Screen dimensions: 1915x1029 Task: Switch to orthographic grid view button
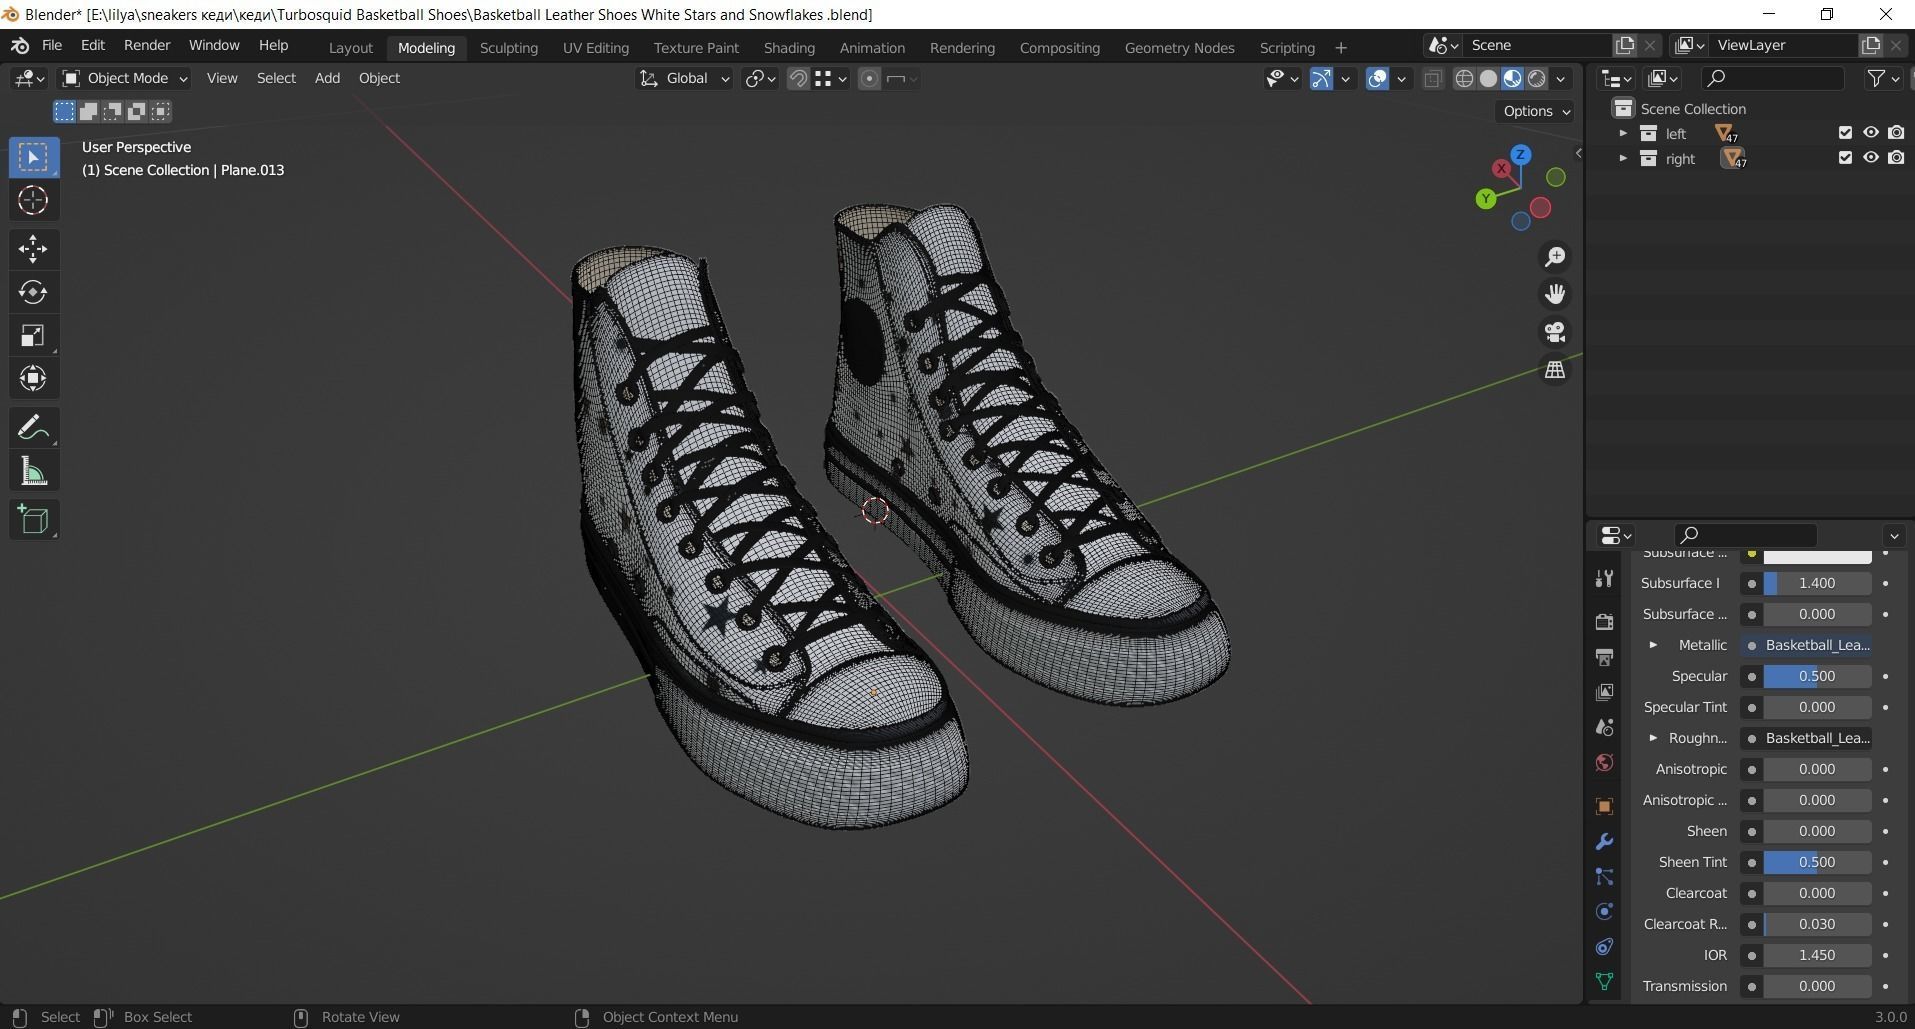pos(1554,370)
